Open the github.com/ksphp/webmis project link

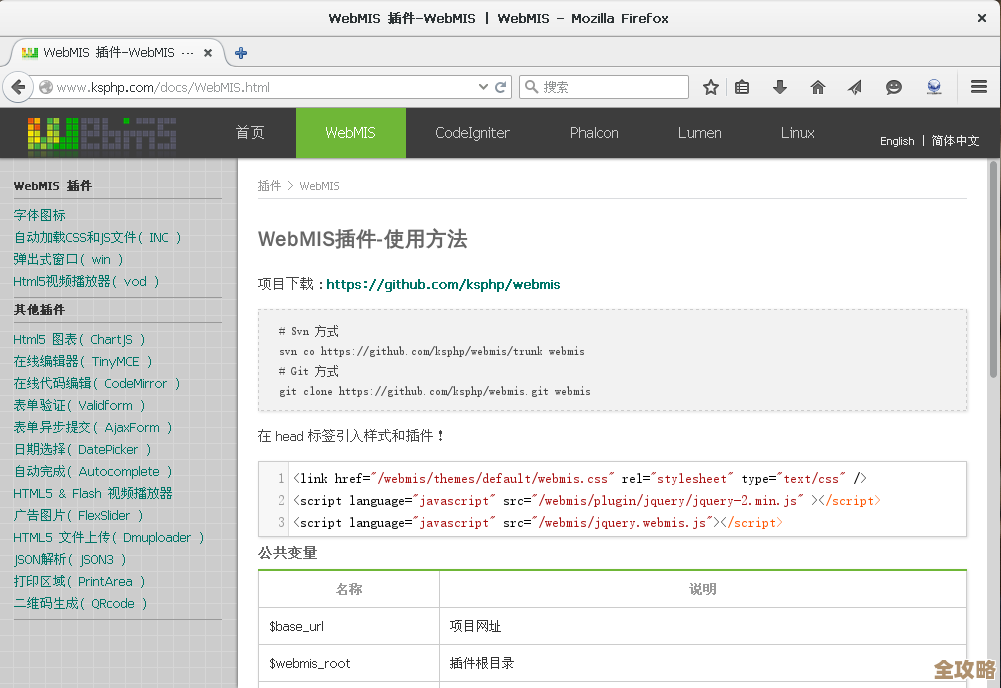coord(443,284)
